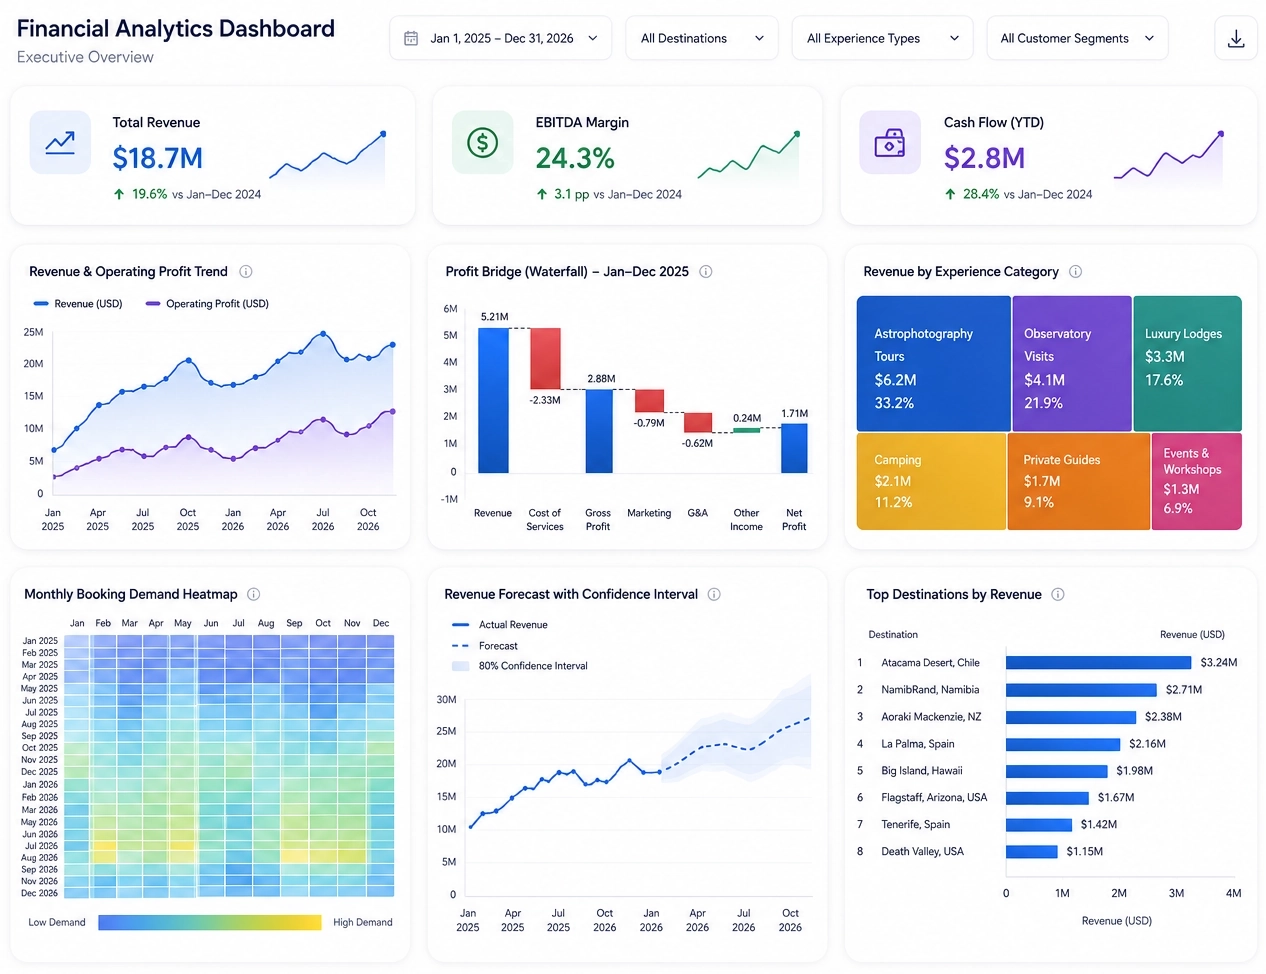Click the Total Revenue $18.7M value
Viewport: 1266px width, 974px height.
(x=158, y=158)
